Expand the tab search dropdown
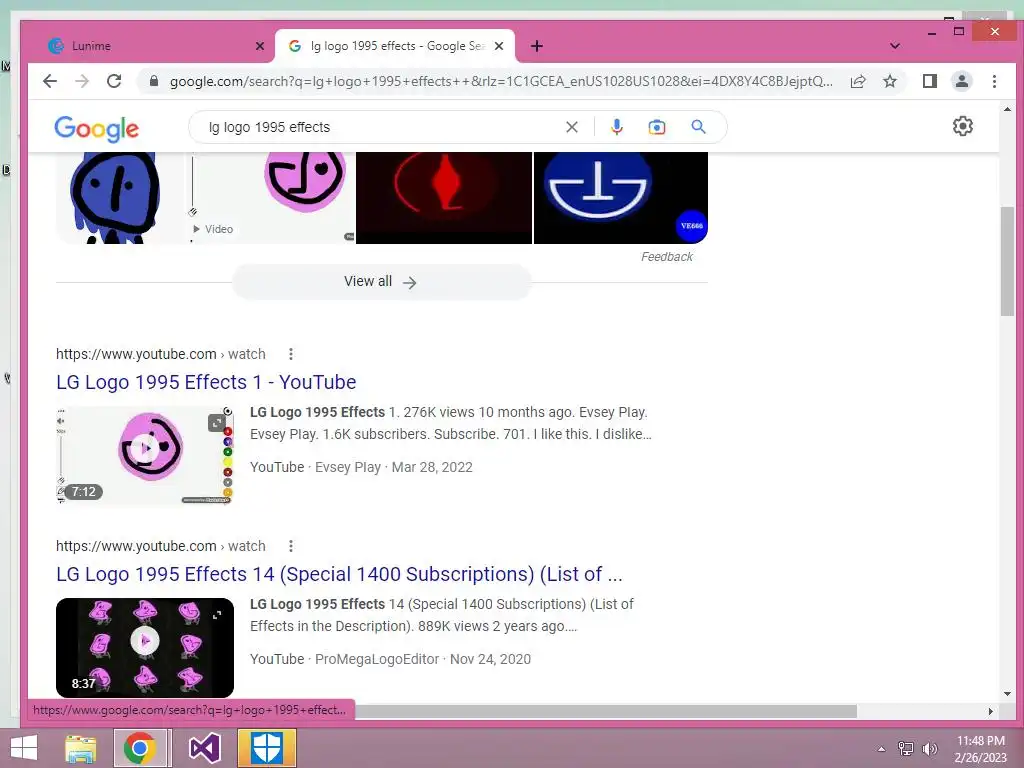 click(x=895, y=46)
